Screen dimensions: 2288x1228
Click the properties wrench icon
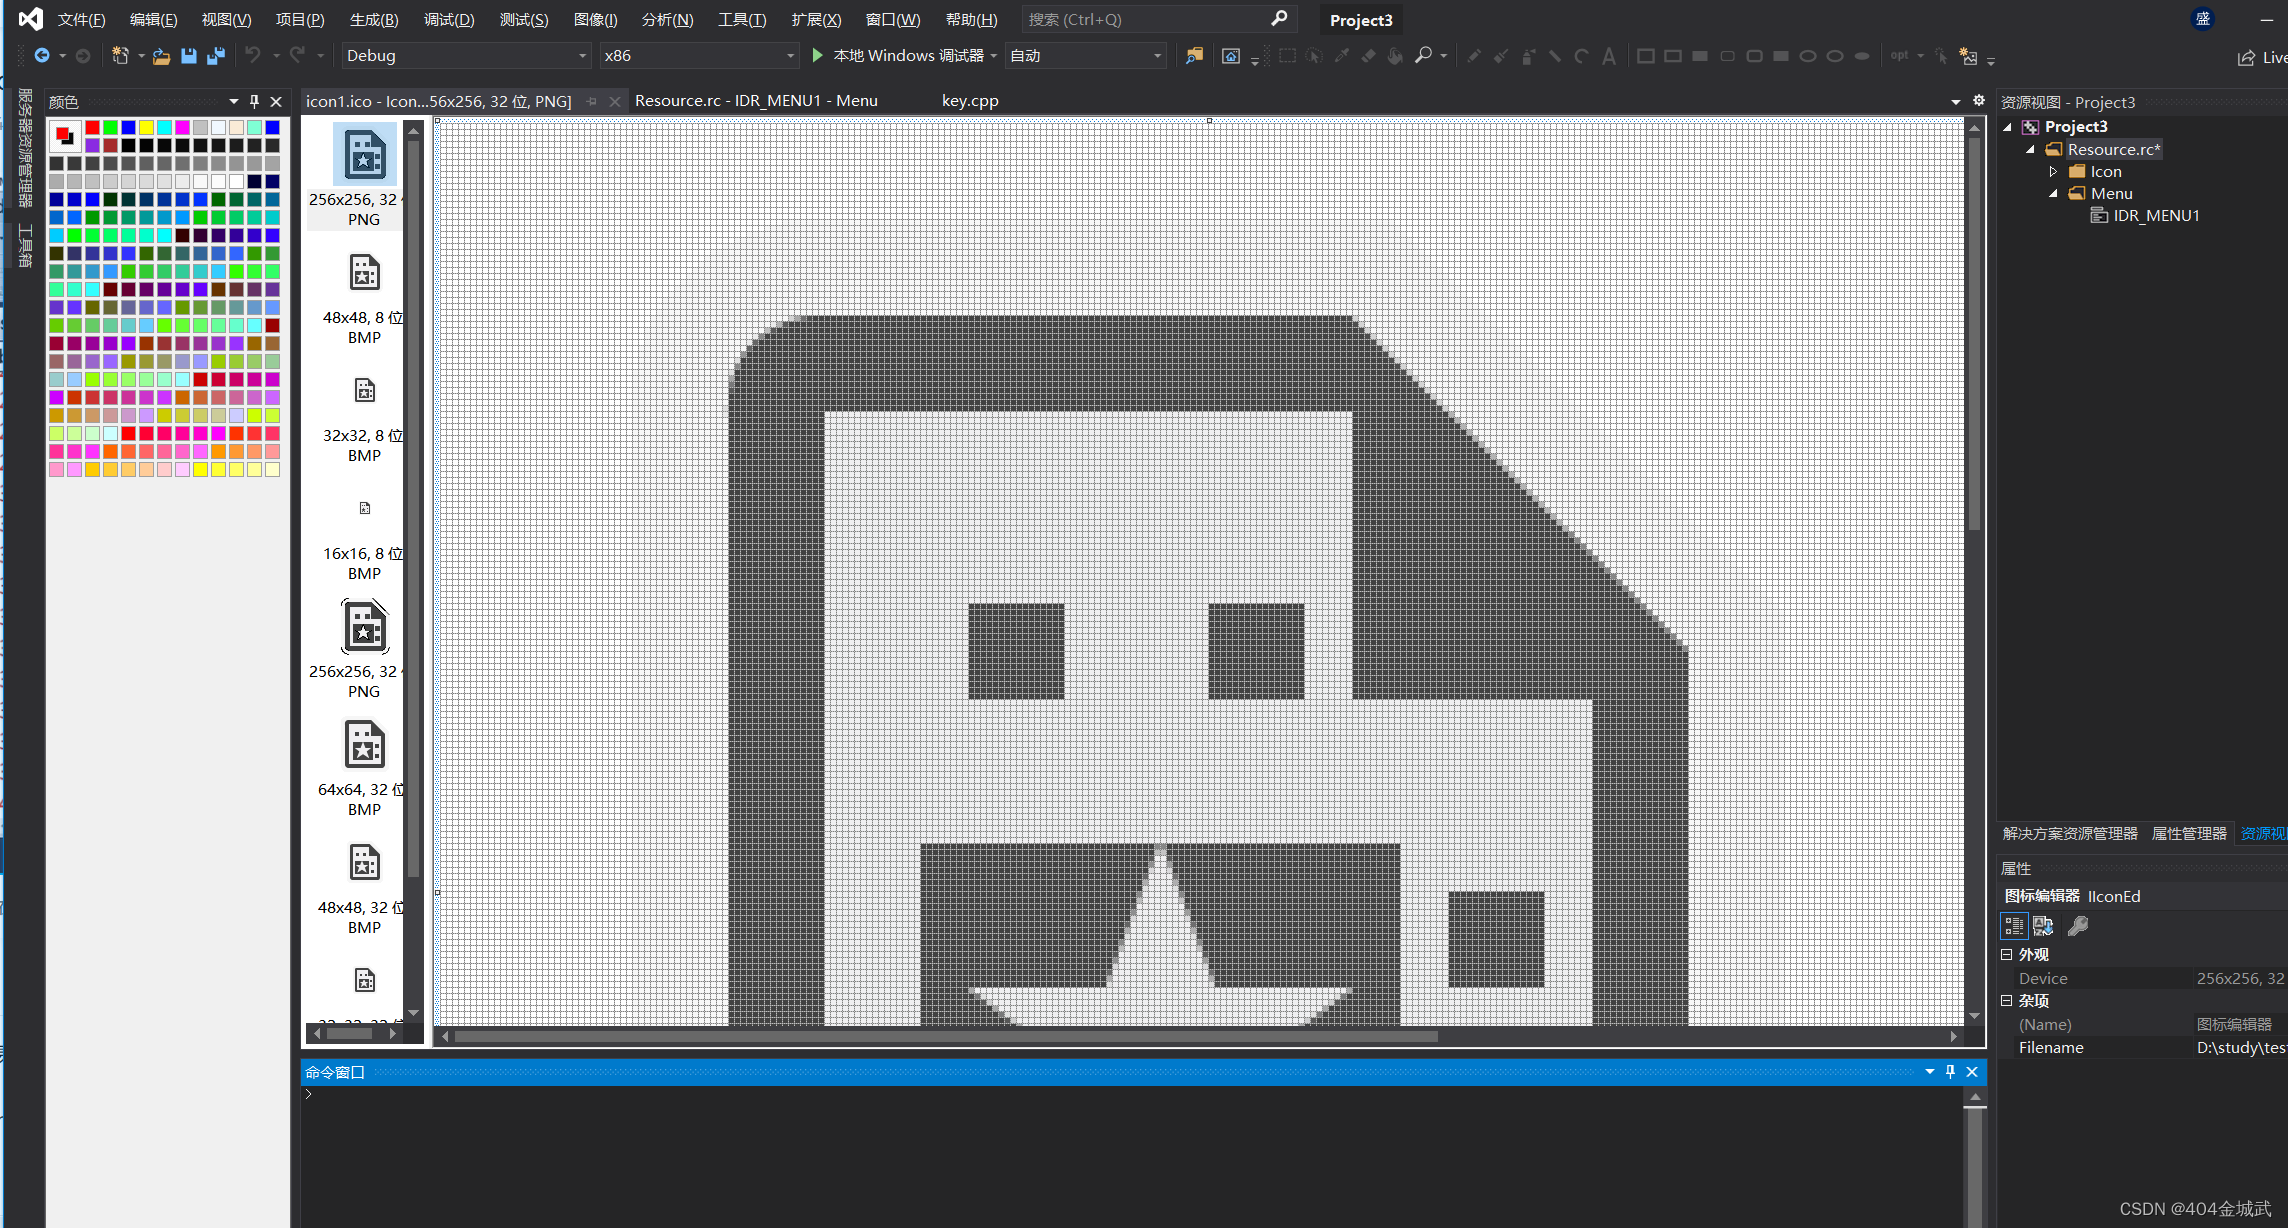tap(2078, 926)
